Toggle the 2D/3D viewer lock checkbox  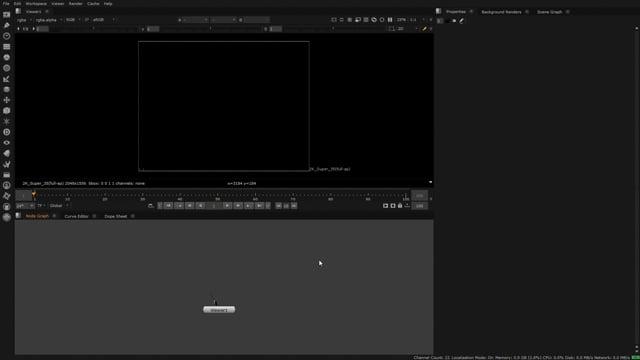391,29
